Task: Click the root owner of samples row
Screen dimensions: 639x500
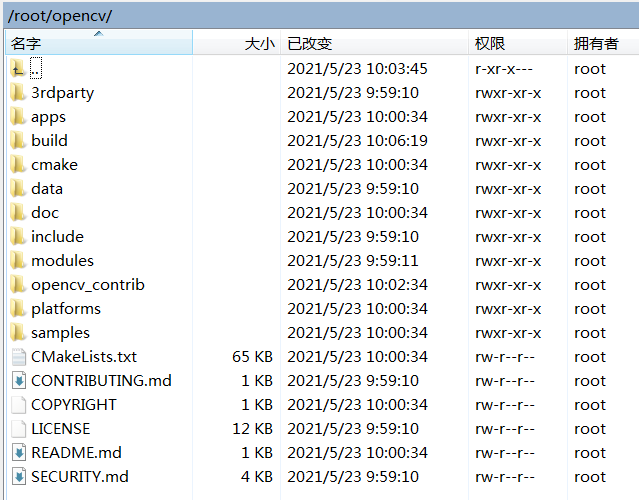Action: point(590,333)
